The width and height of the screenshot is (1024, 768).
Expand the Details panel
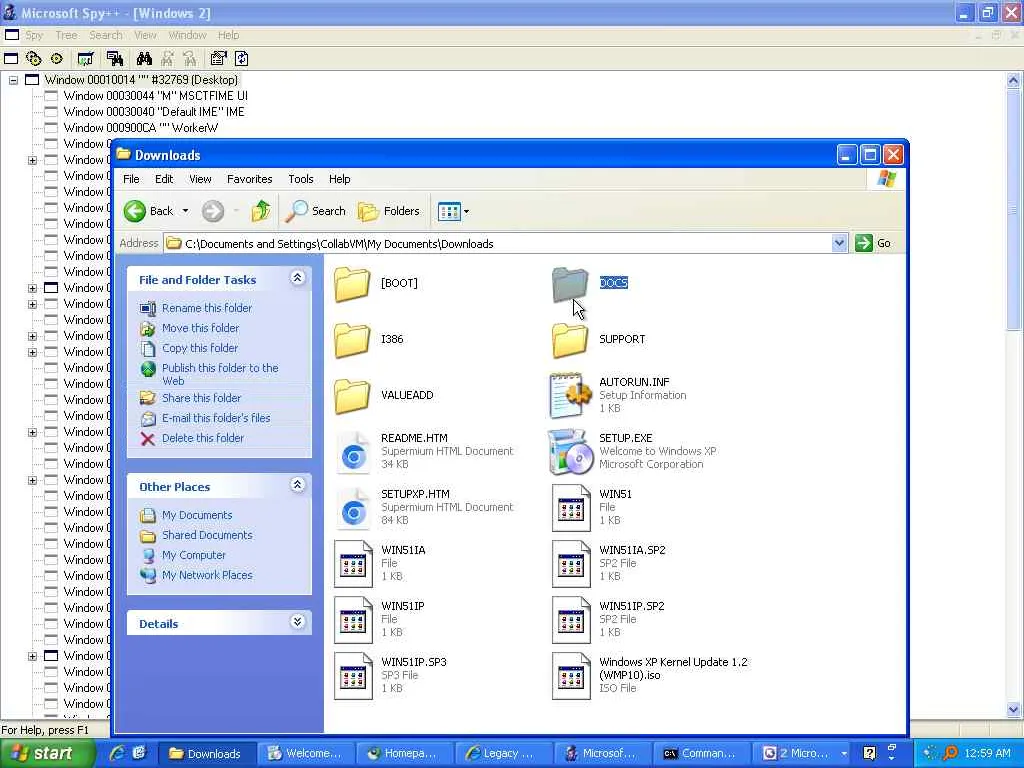(x=297, y=622)
